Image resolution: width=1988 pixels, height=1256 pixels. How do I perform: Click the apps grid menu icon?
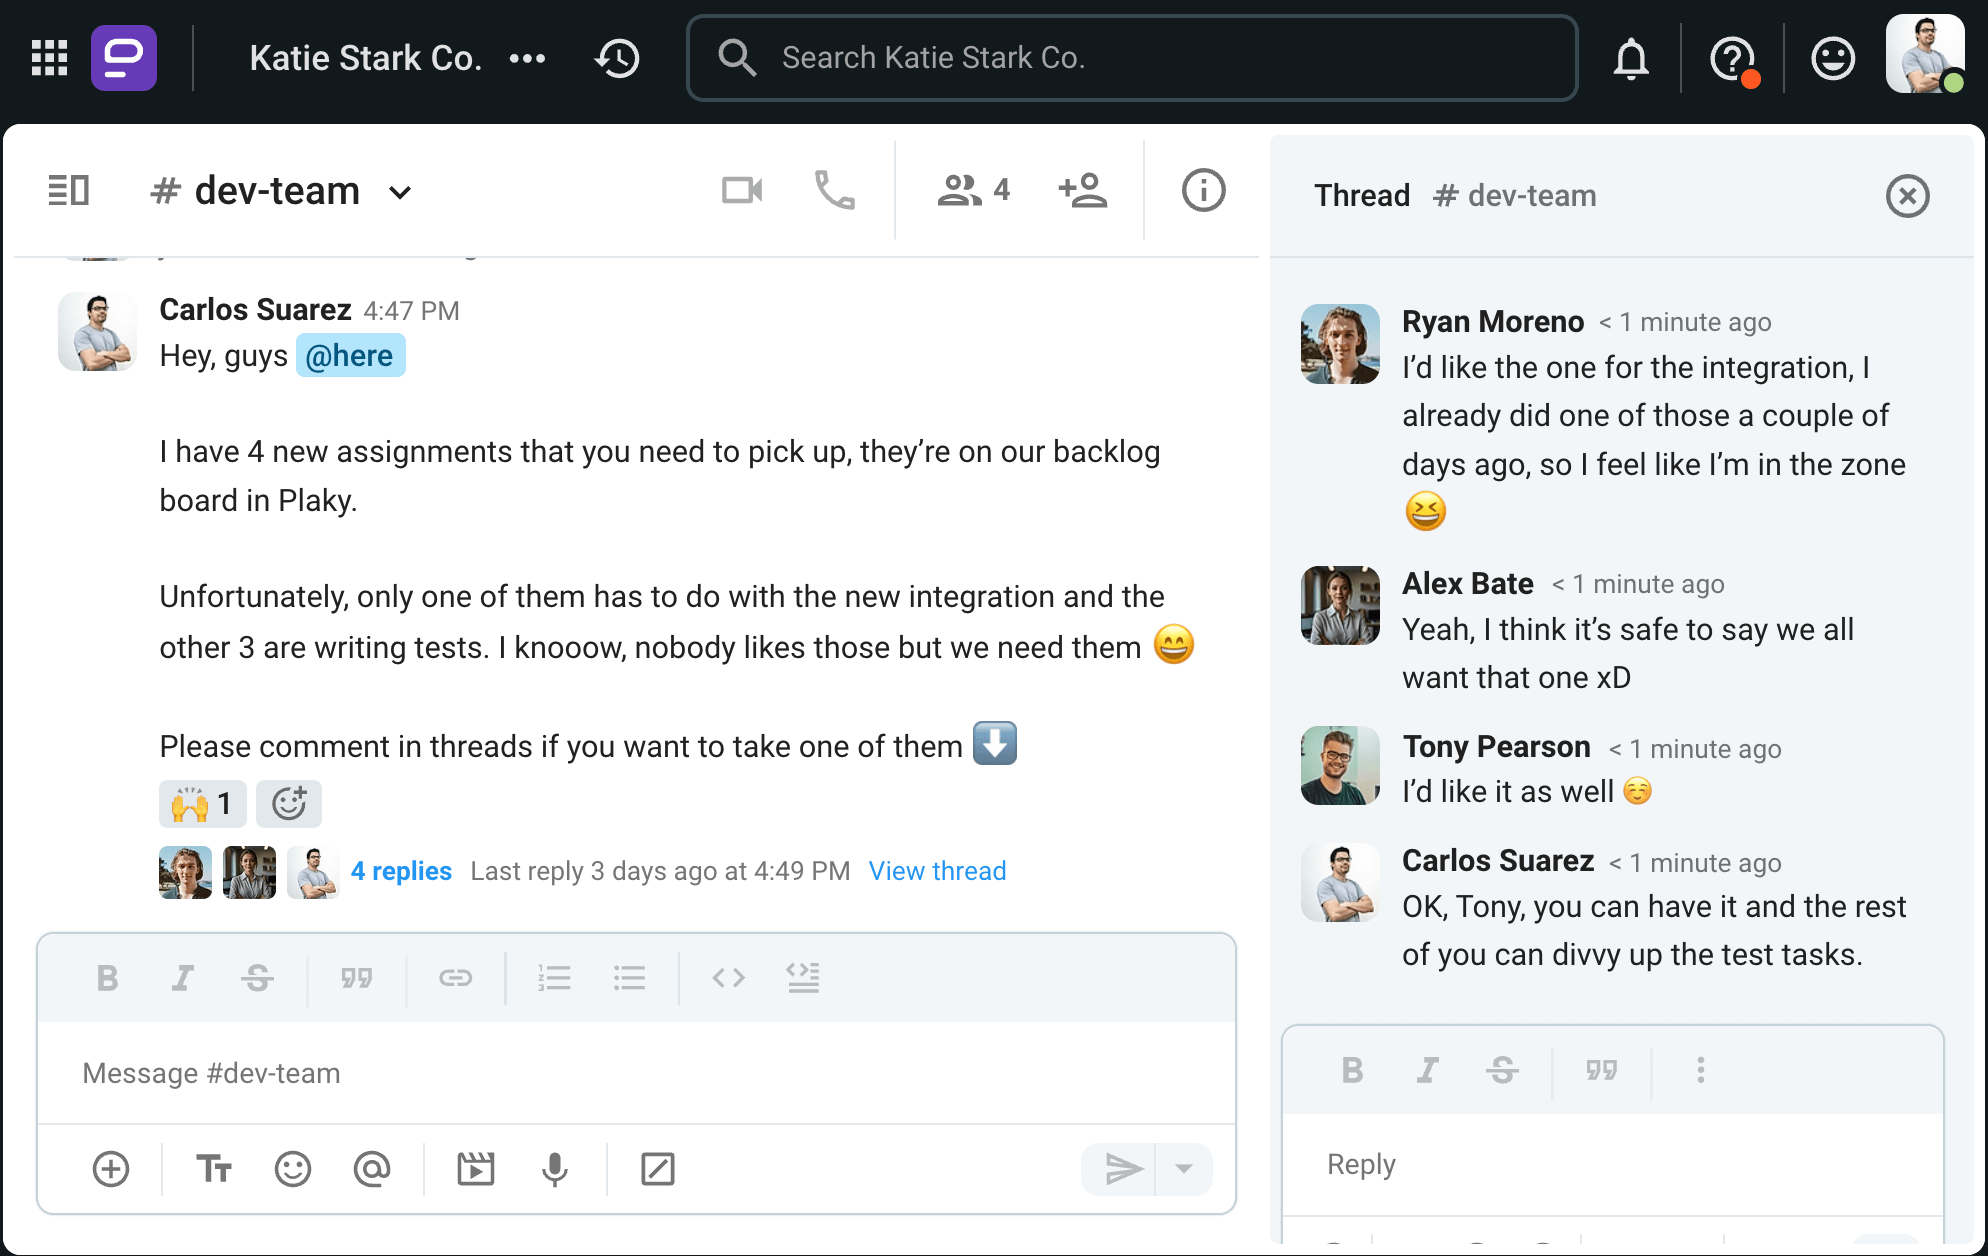tap(49, 56)
